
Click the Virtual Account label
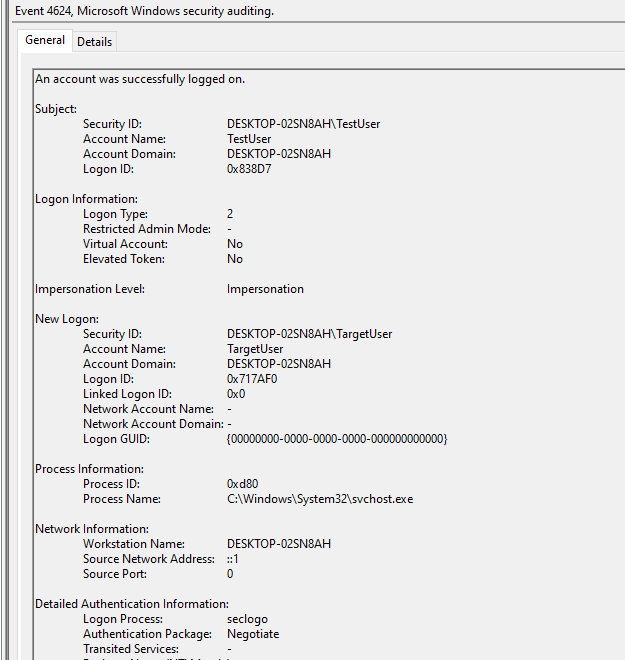(x=125, y=244)
